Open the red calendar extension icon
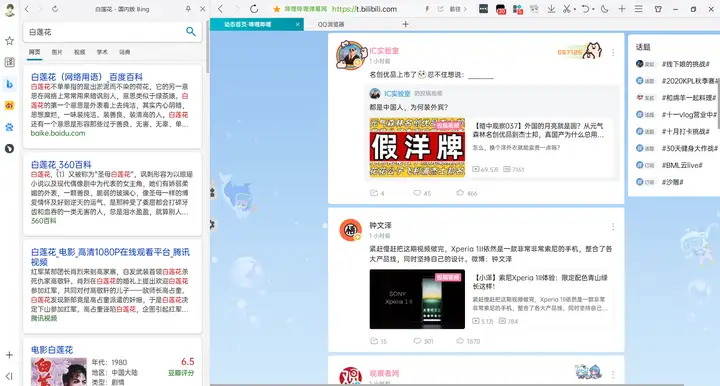Screen dimensions: 720x386 (501, 9)
